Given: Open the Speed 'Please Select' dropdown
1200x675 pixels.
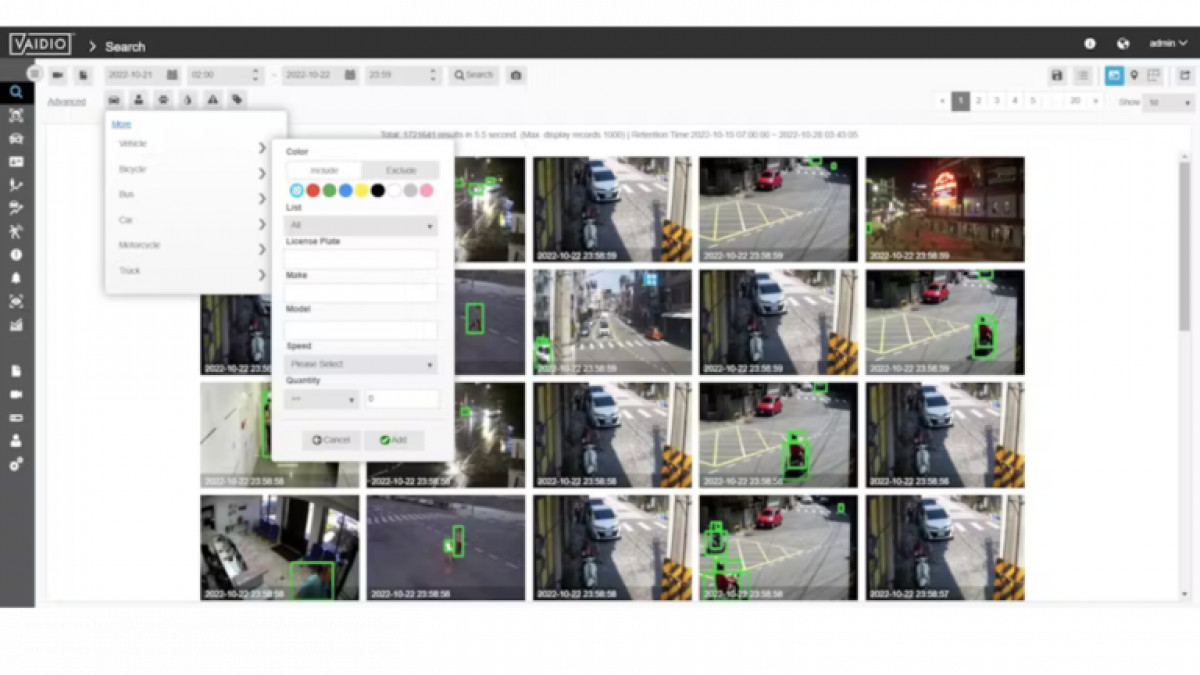Looking at the screenshot, I should tap(362, 364).
